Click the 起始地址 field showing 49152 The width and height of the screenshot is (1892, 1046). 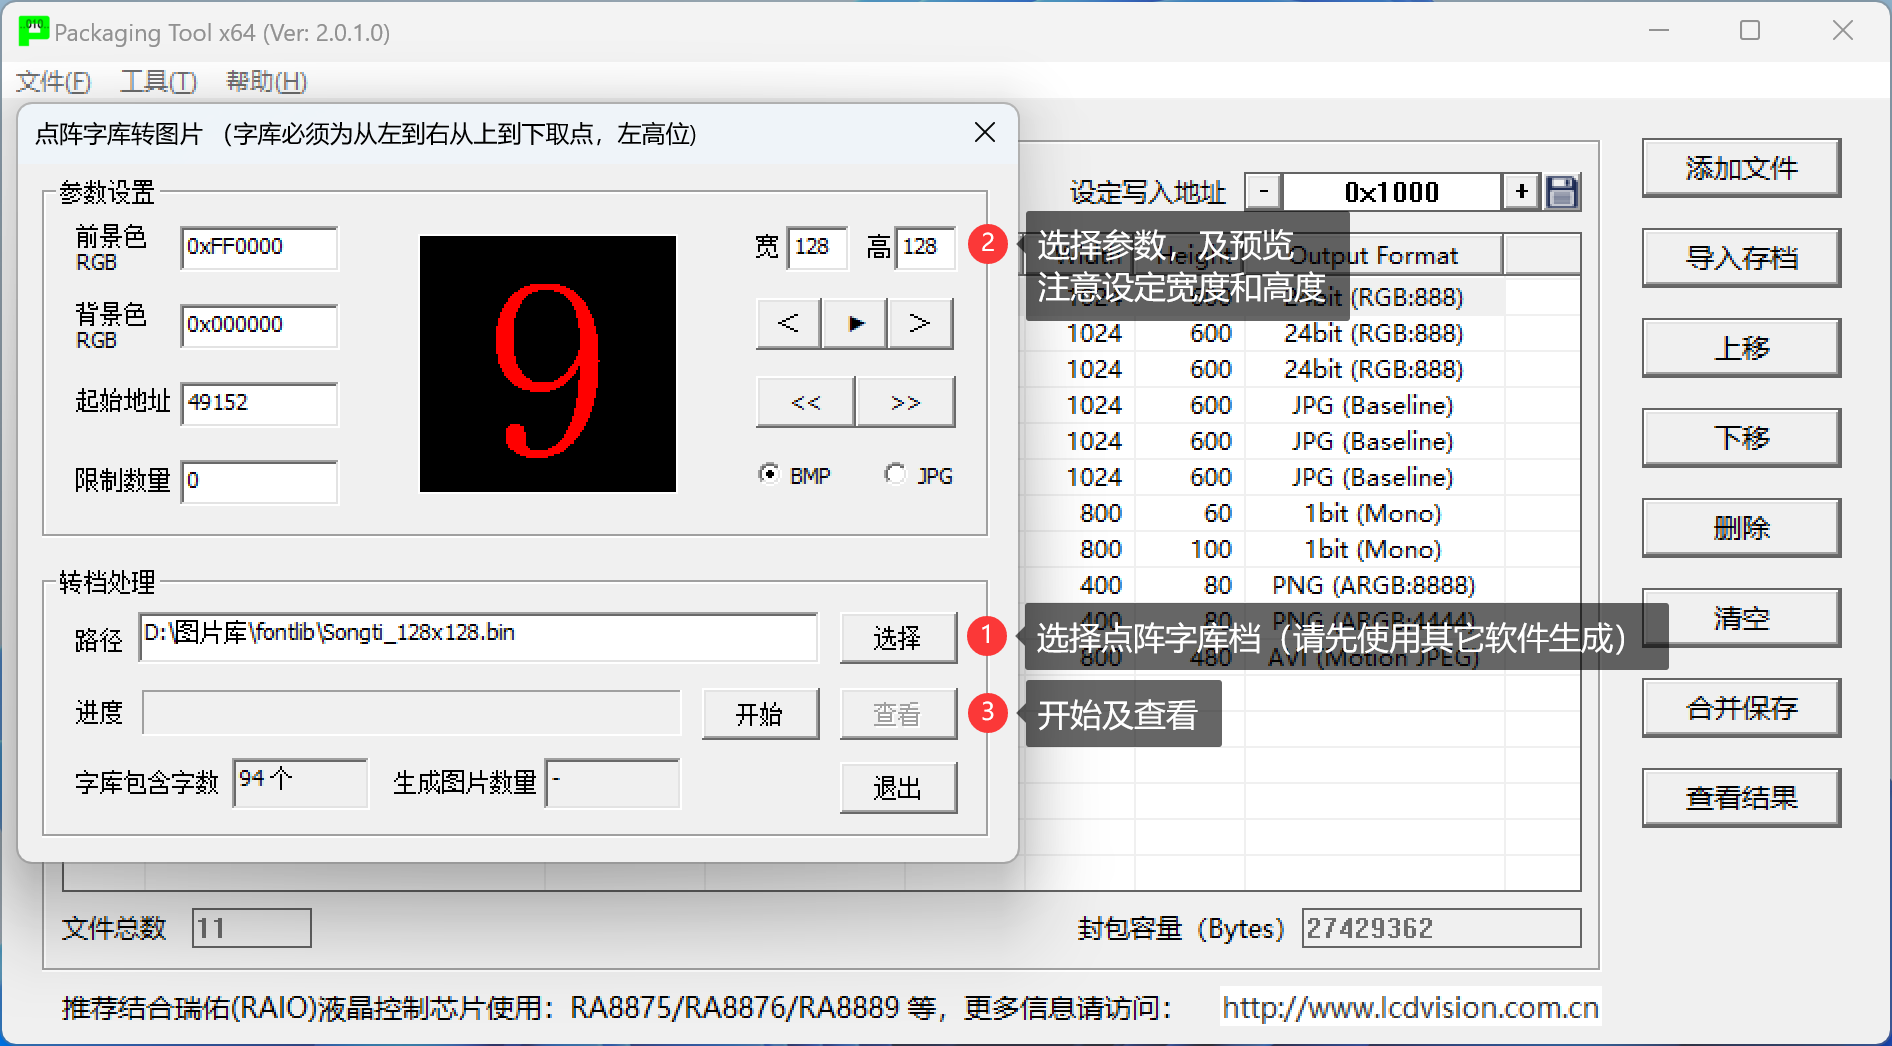point(259,404)
